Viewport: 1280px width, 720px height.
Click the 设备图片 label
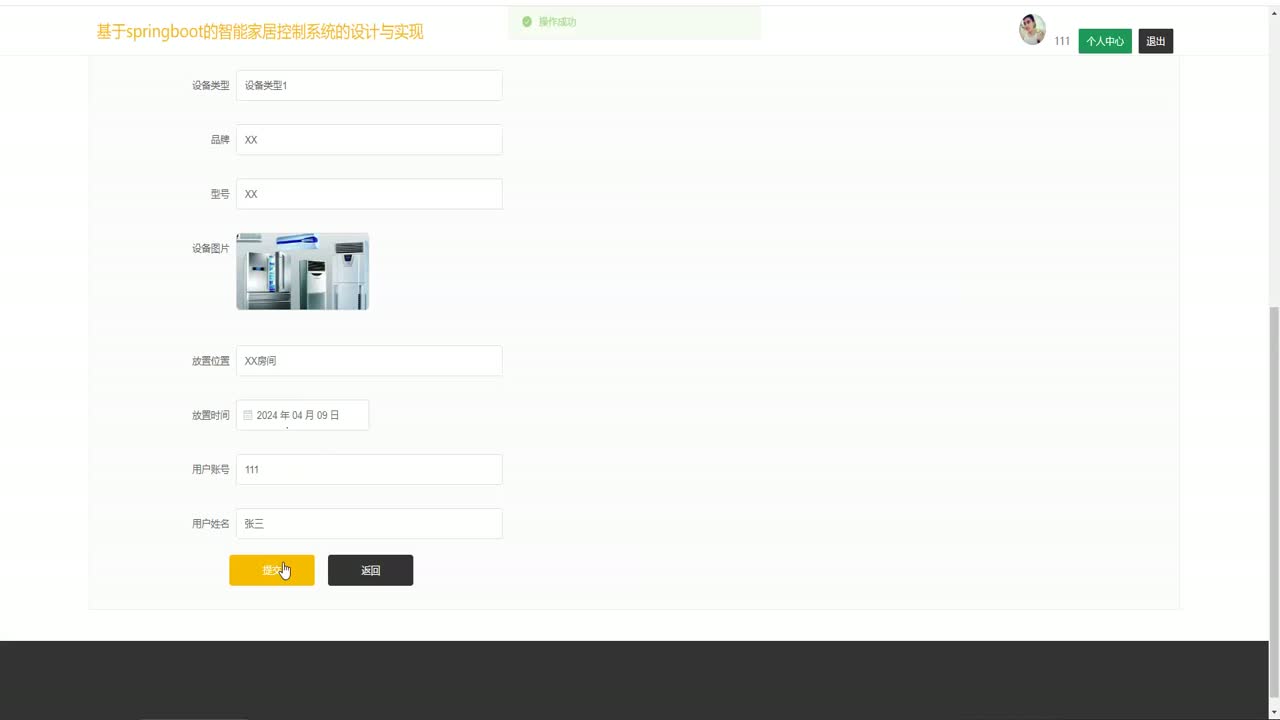click(x=210, y=248)
